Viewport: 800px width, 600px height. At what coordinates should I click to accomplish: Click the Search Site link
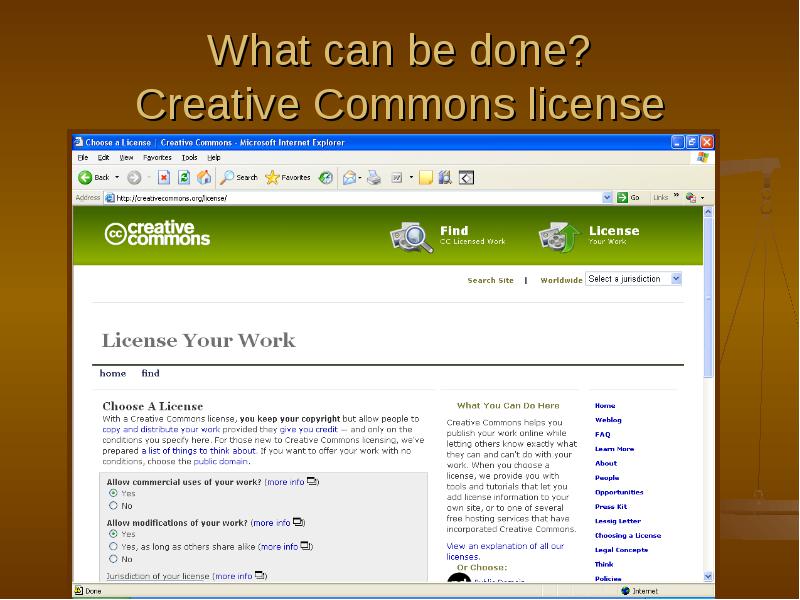click(x=490, y=280)
